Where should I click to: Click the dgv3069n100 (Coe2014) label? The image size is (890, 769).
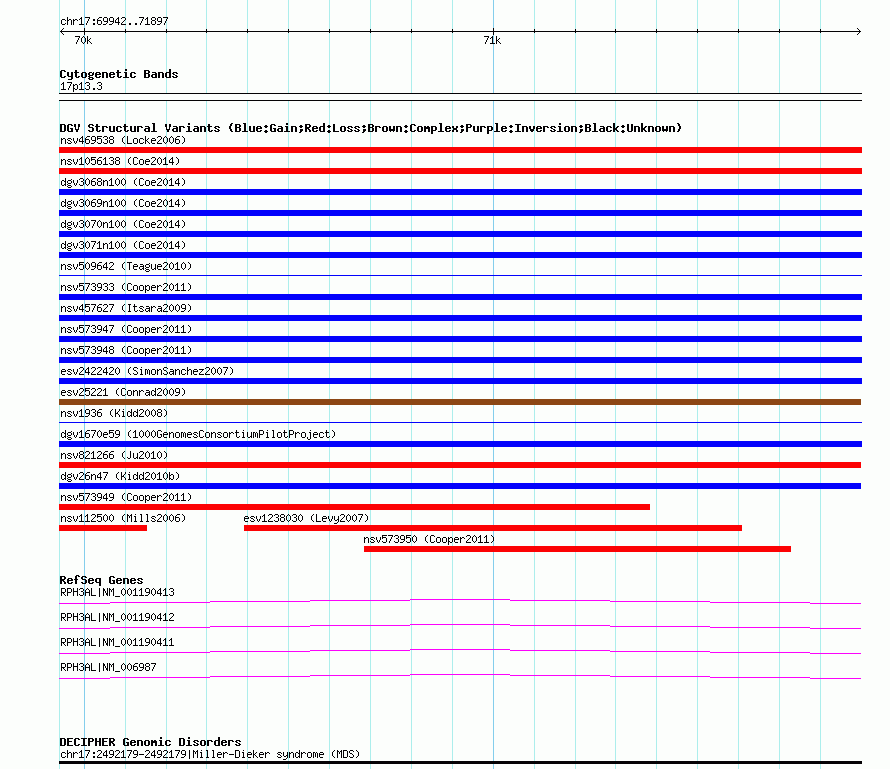[x=123, y=203]
